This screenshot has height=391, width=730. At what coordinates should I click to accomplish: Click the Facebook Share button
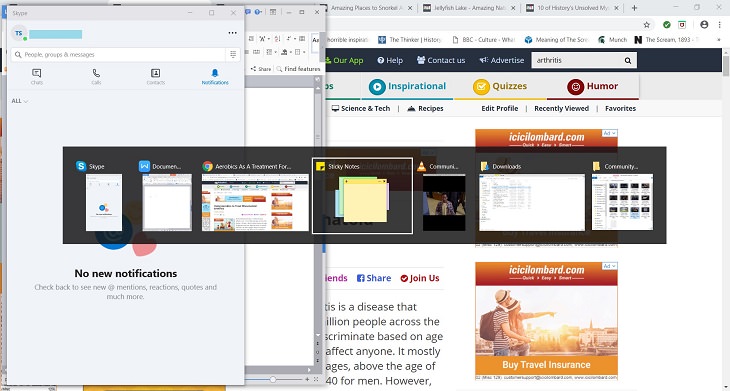tap(374, 278)
